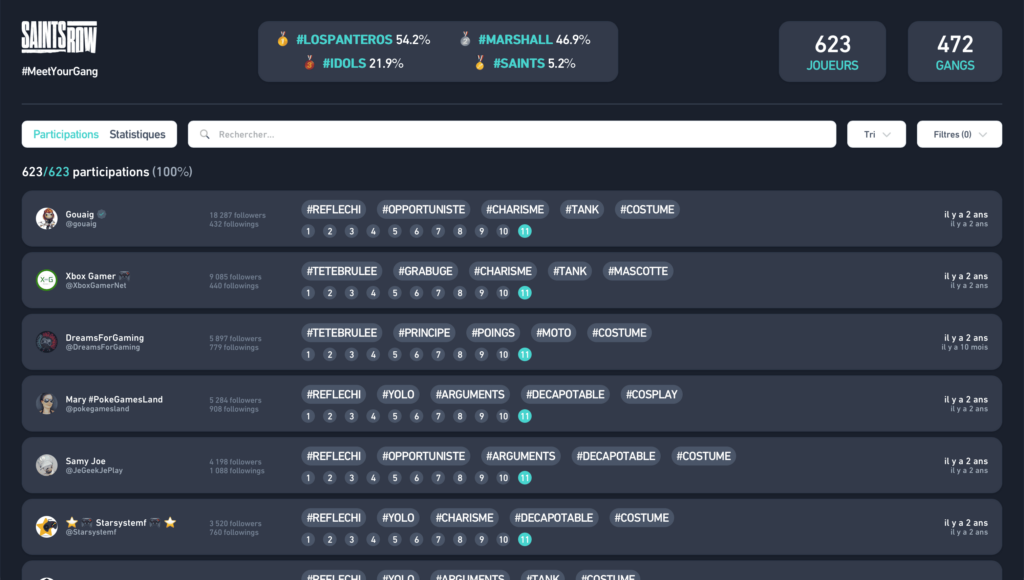Select step 11 in Gouaig's row
Screen dimensions: 1024x580
[x=524, y=231]
